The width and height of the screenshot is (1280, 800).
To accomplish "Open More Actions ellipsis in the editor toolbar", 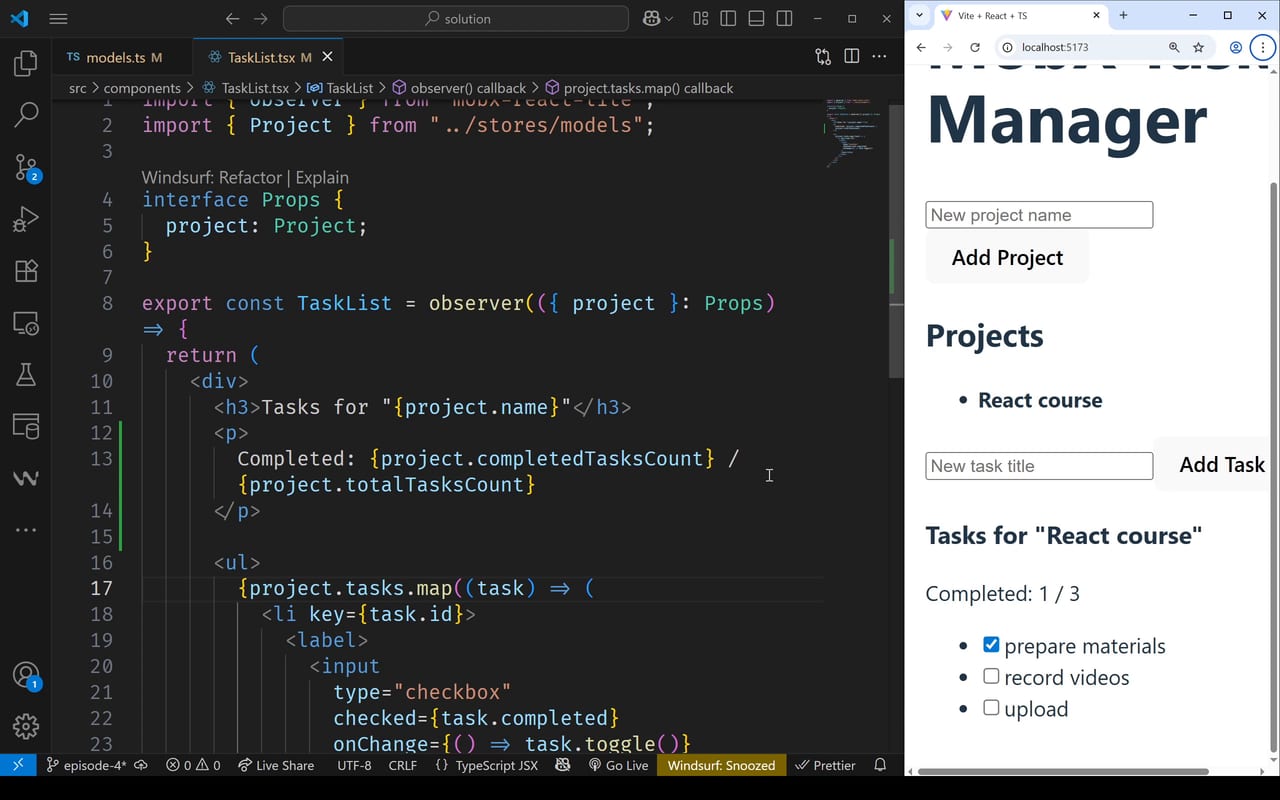I will click(x=880, y=57).
